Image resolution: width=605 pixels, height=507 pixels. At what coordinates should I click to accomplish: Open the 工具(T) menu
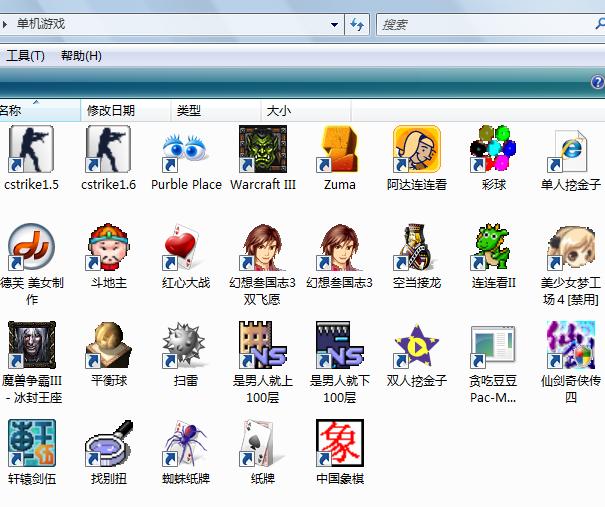[x=25, y=56]
